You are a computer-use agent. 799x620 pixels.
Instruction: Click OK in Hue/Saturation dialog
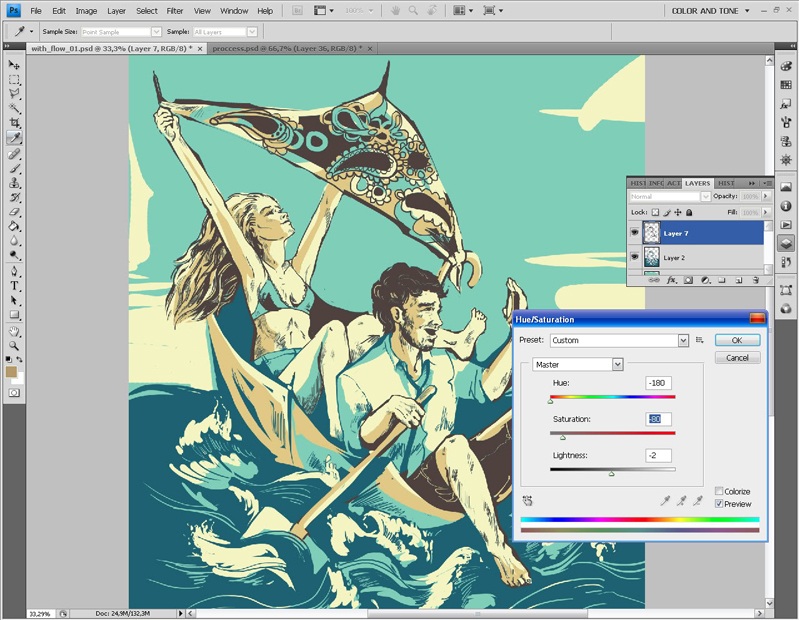(737, 340)
